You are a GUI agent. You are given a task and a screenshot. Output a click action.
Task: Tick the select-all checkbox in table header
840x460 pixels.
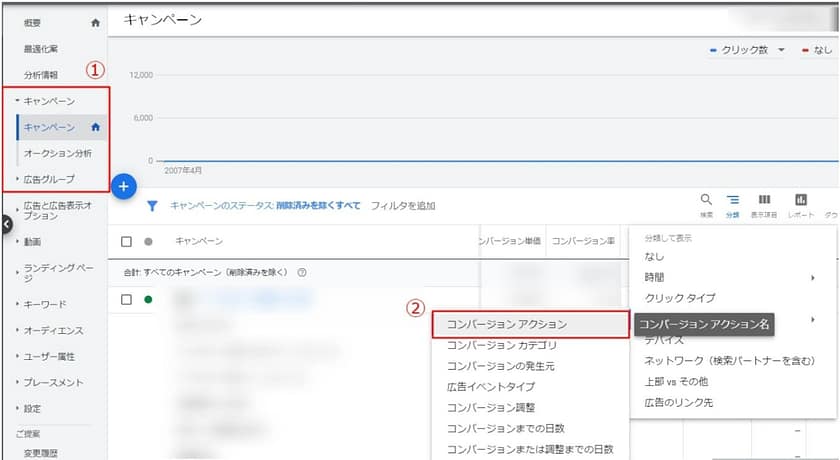click(127, 241)
